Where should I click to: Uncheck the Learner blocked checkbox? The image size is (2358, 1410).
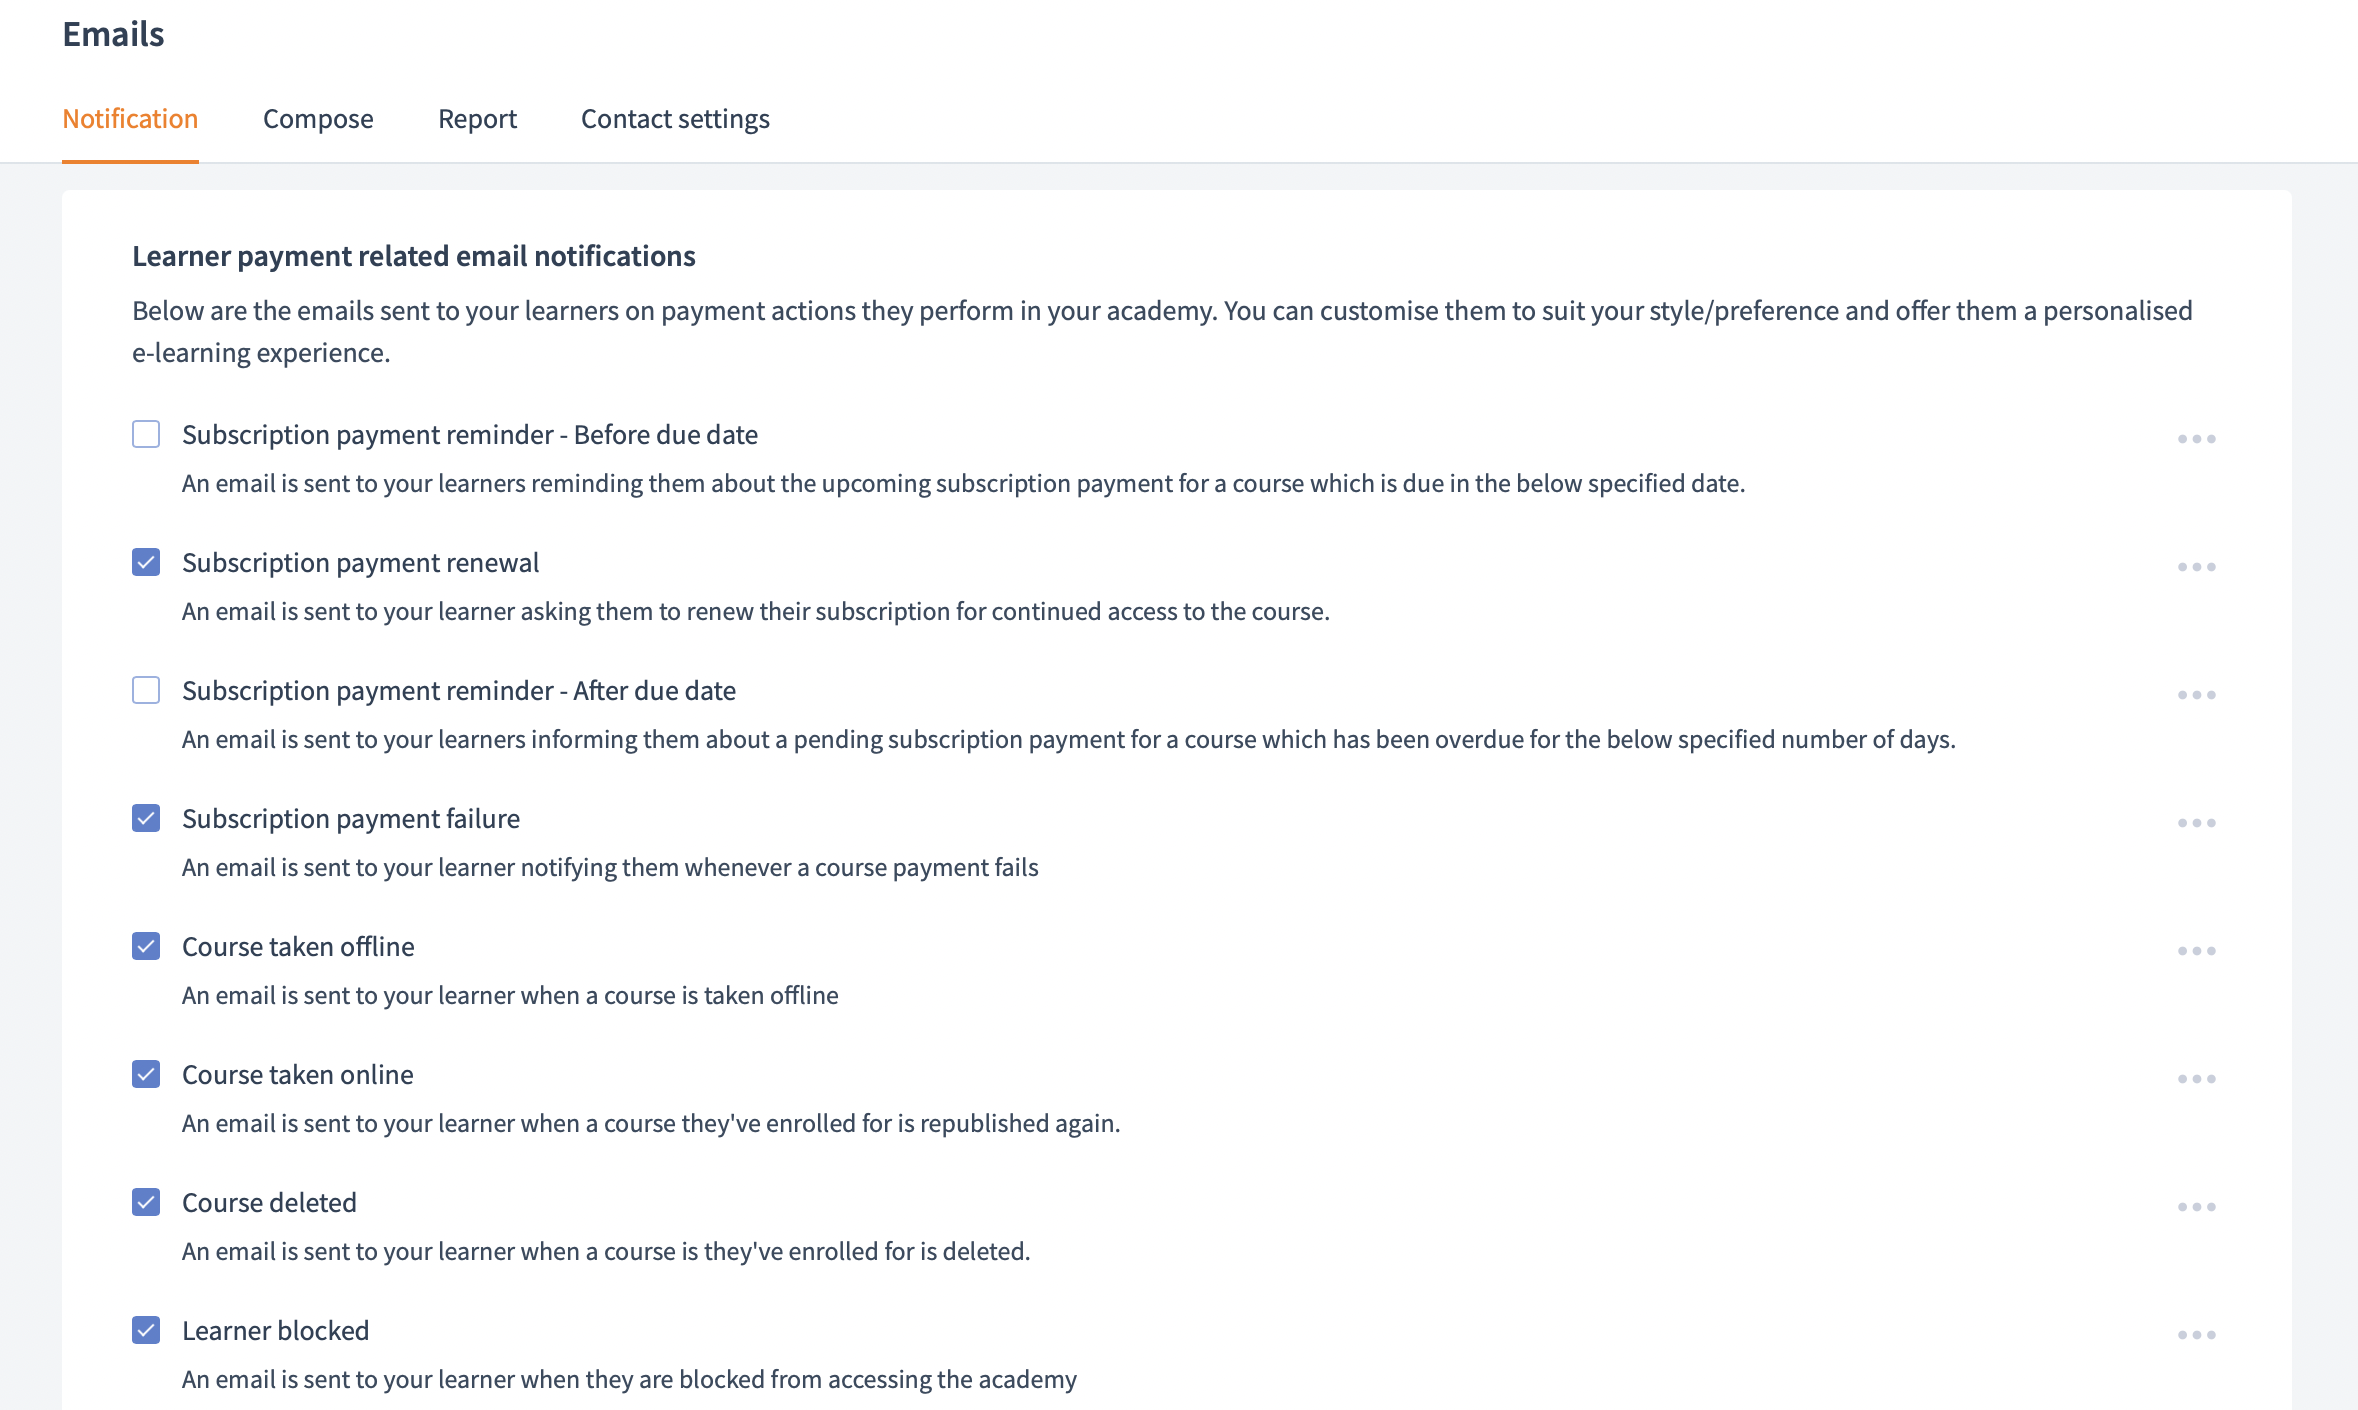point(146,1330)
